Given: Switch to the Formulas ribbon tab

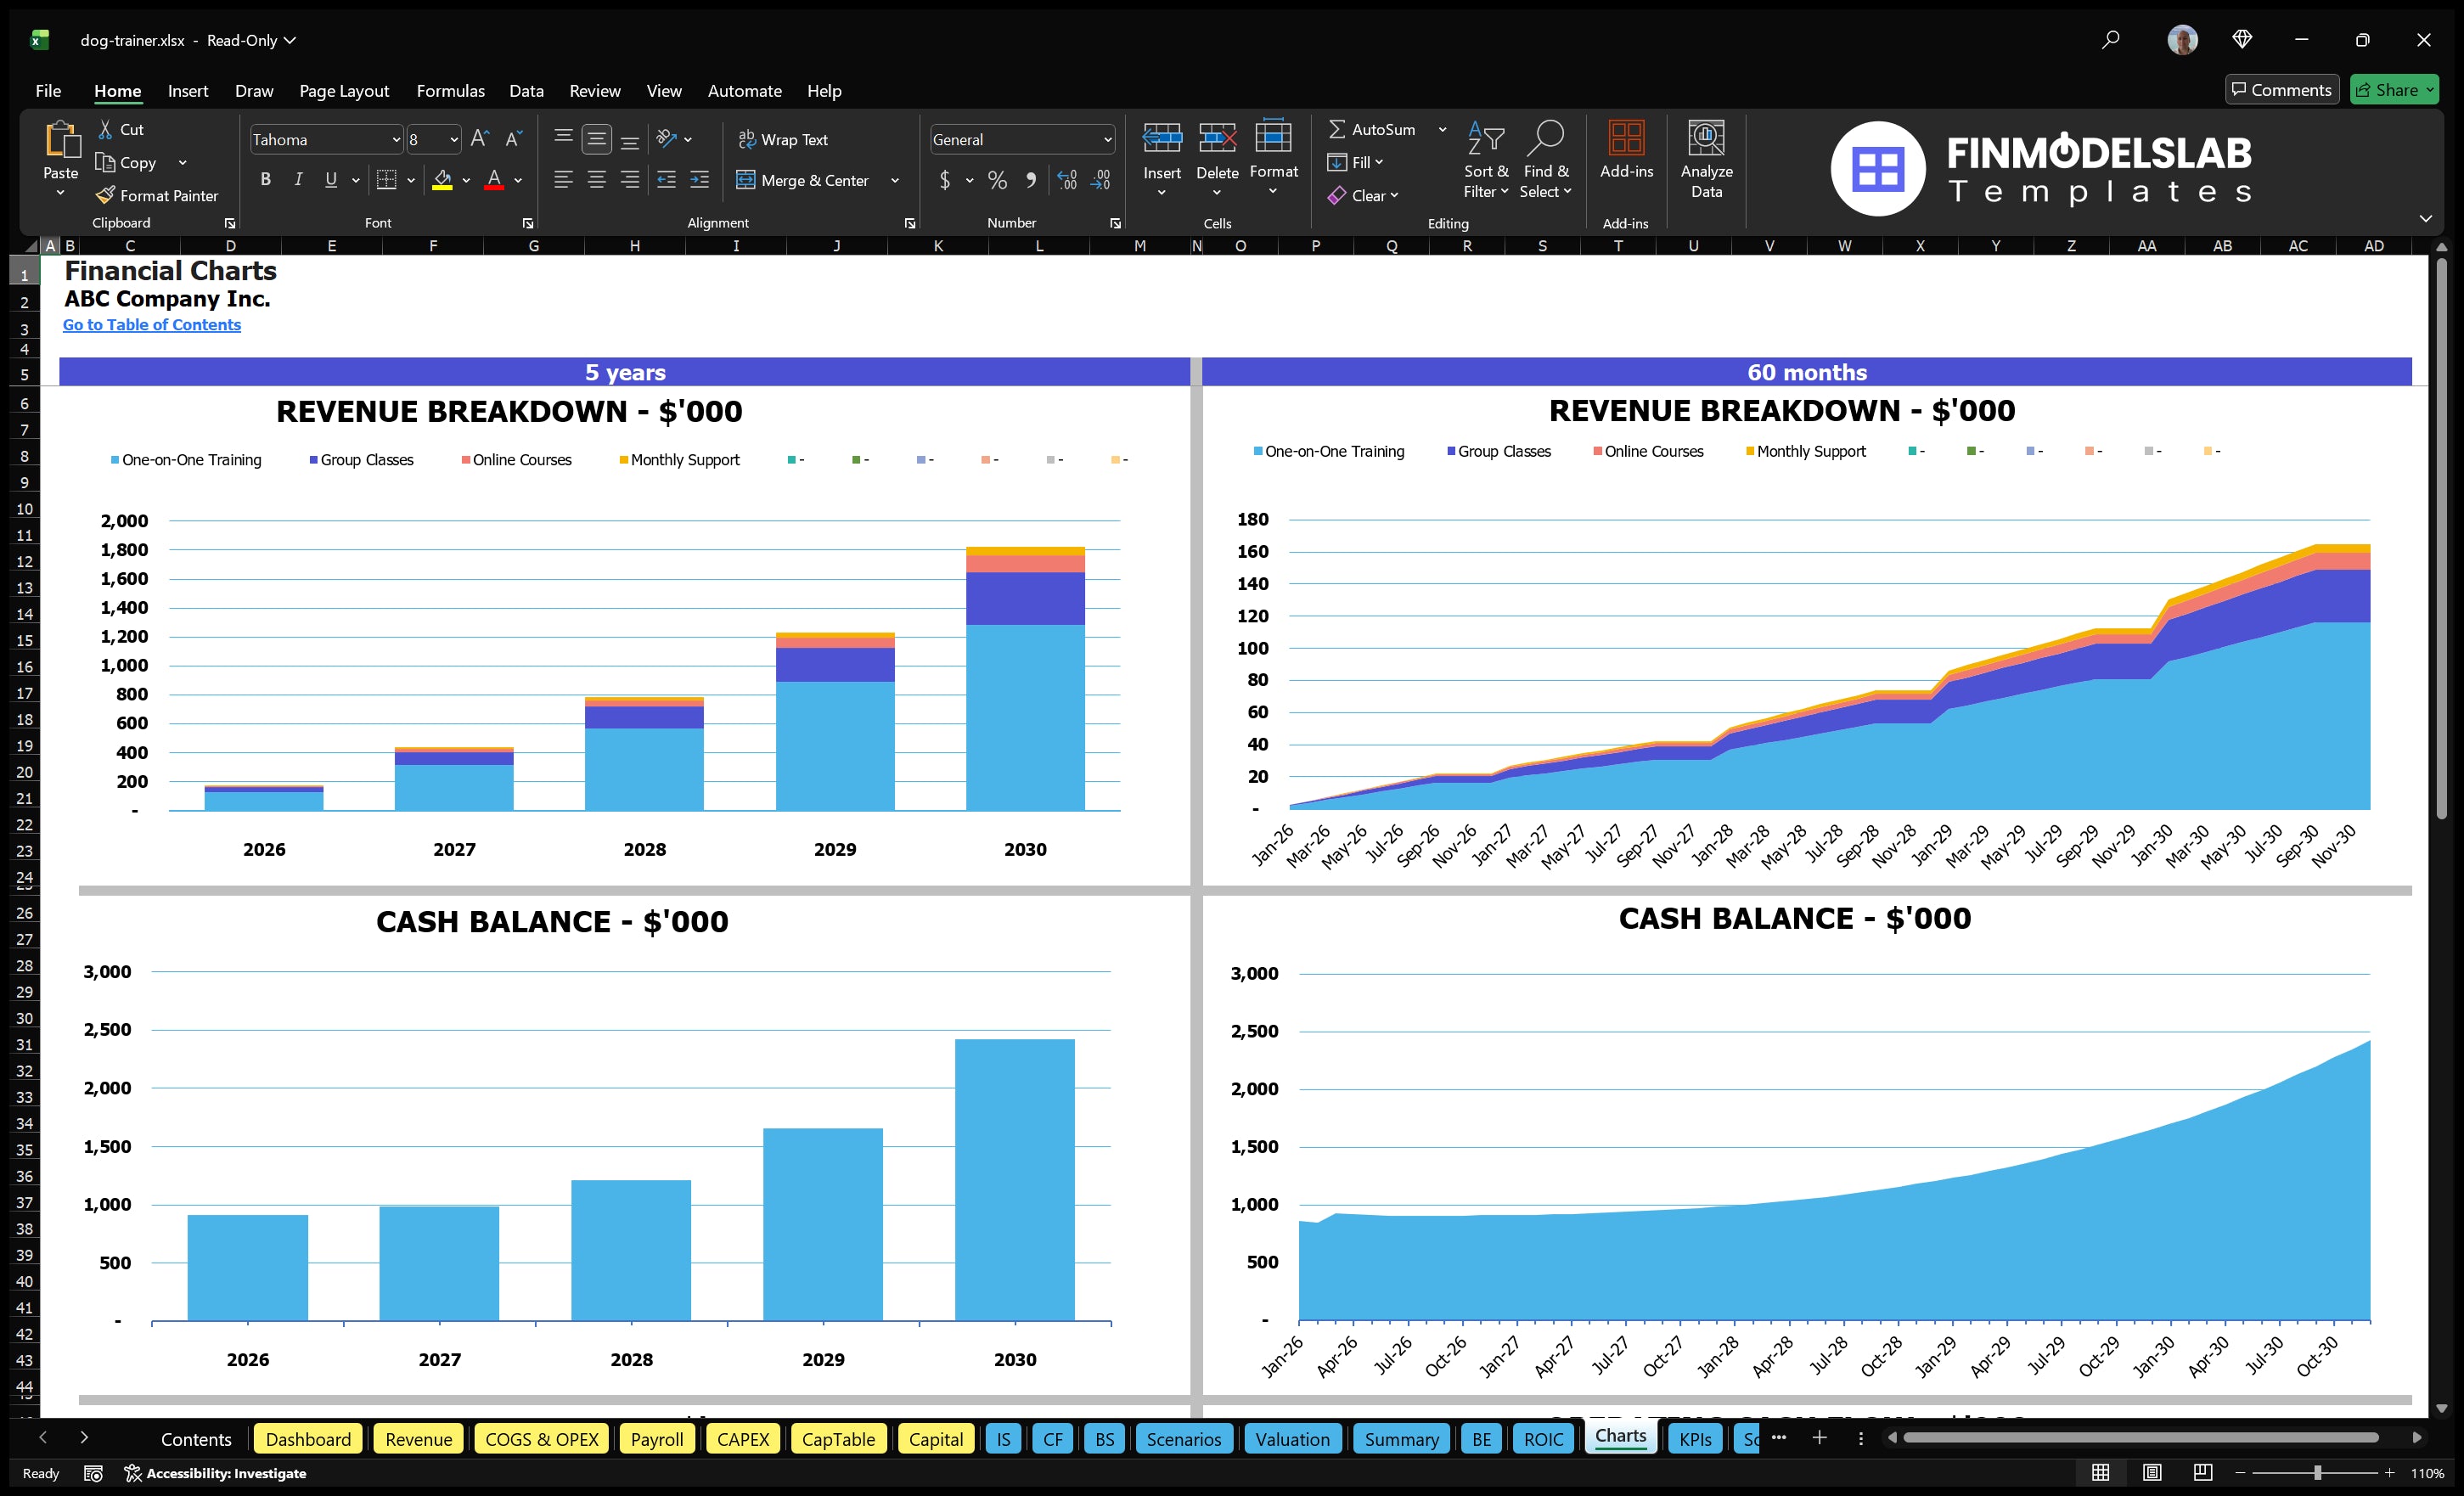Looking at the screenshot, I should [450, 90].
